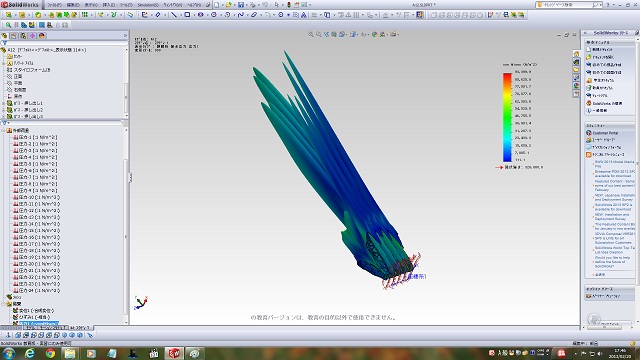Open dropdown arrow next to the Save icon
Image resolution: width=640 pixels, height=360 pixels.
pos(247,5)
